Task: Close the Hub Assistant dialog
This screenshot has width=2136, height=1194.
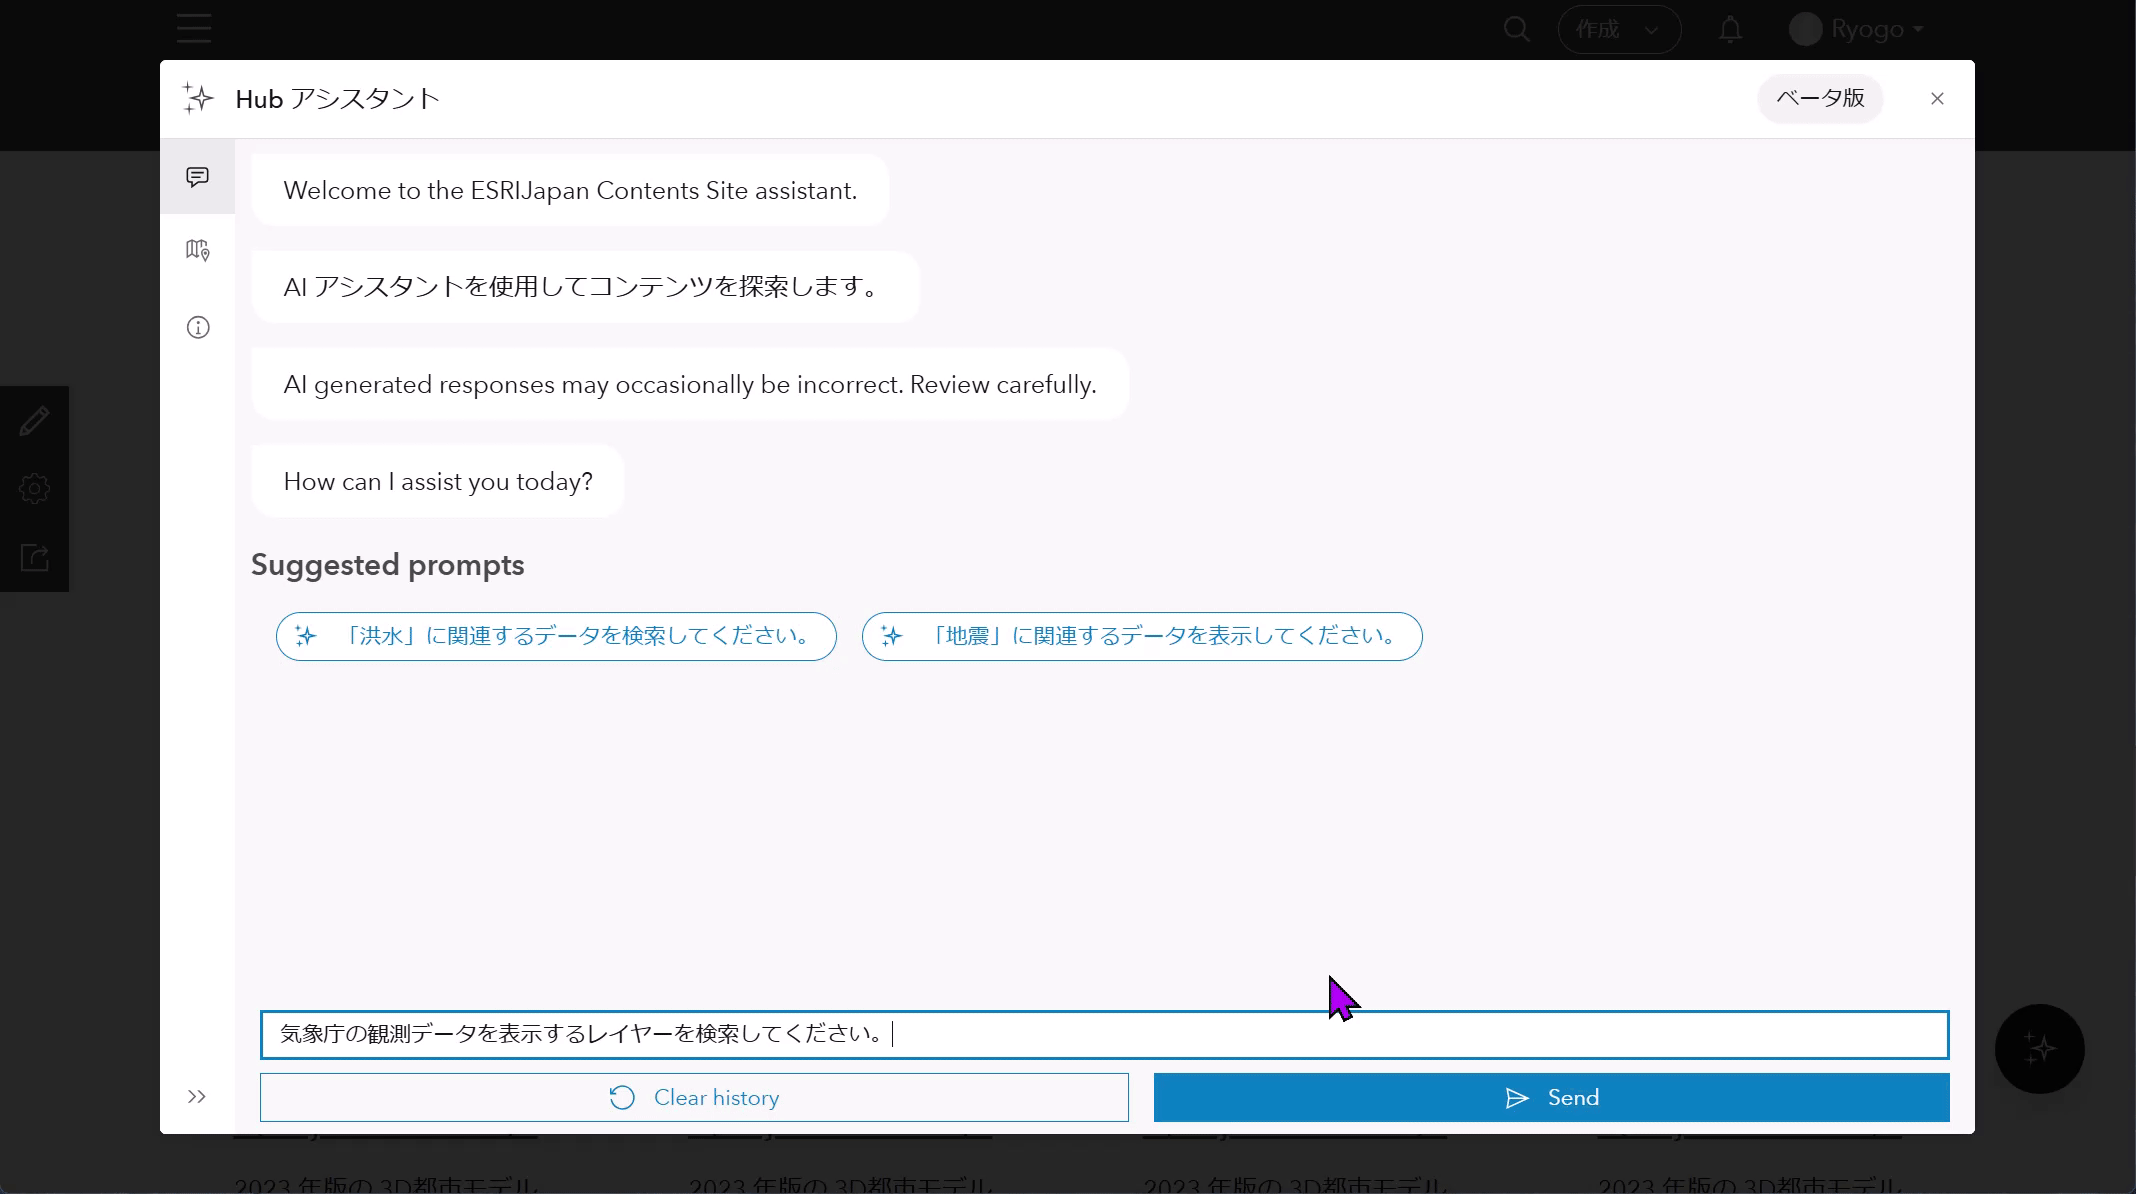Action: tap(1937, 98)
